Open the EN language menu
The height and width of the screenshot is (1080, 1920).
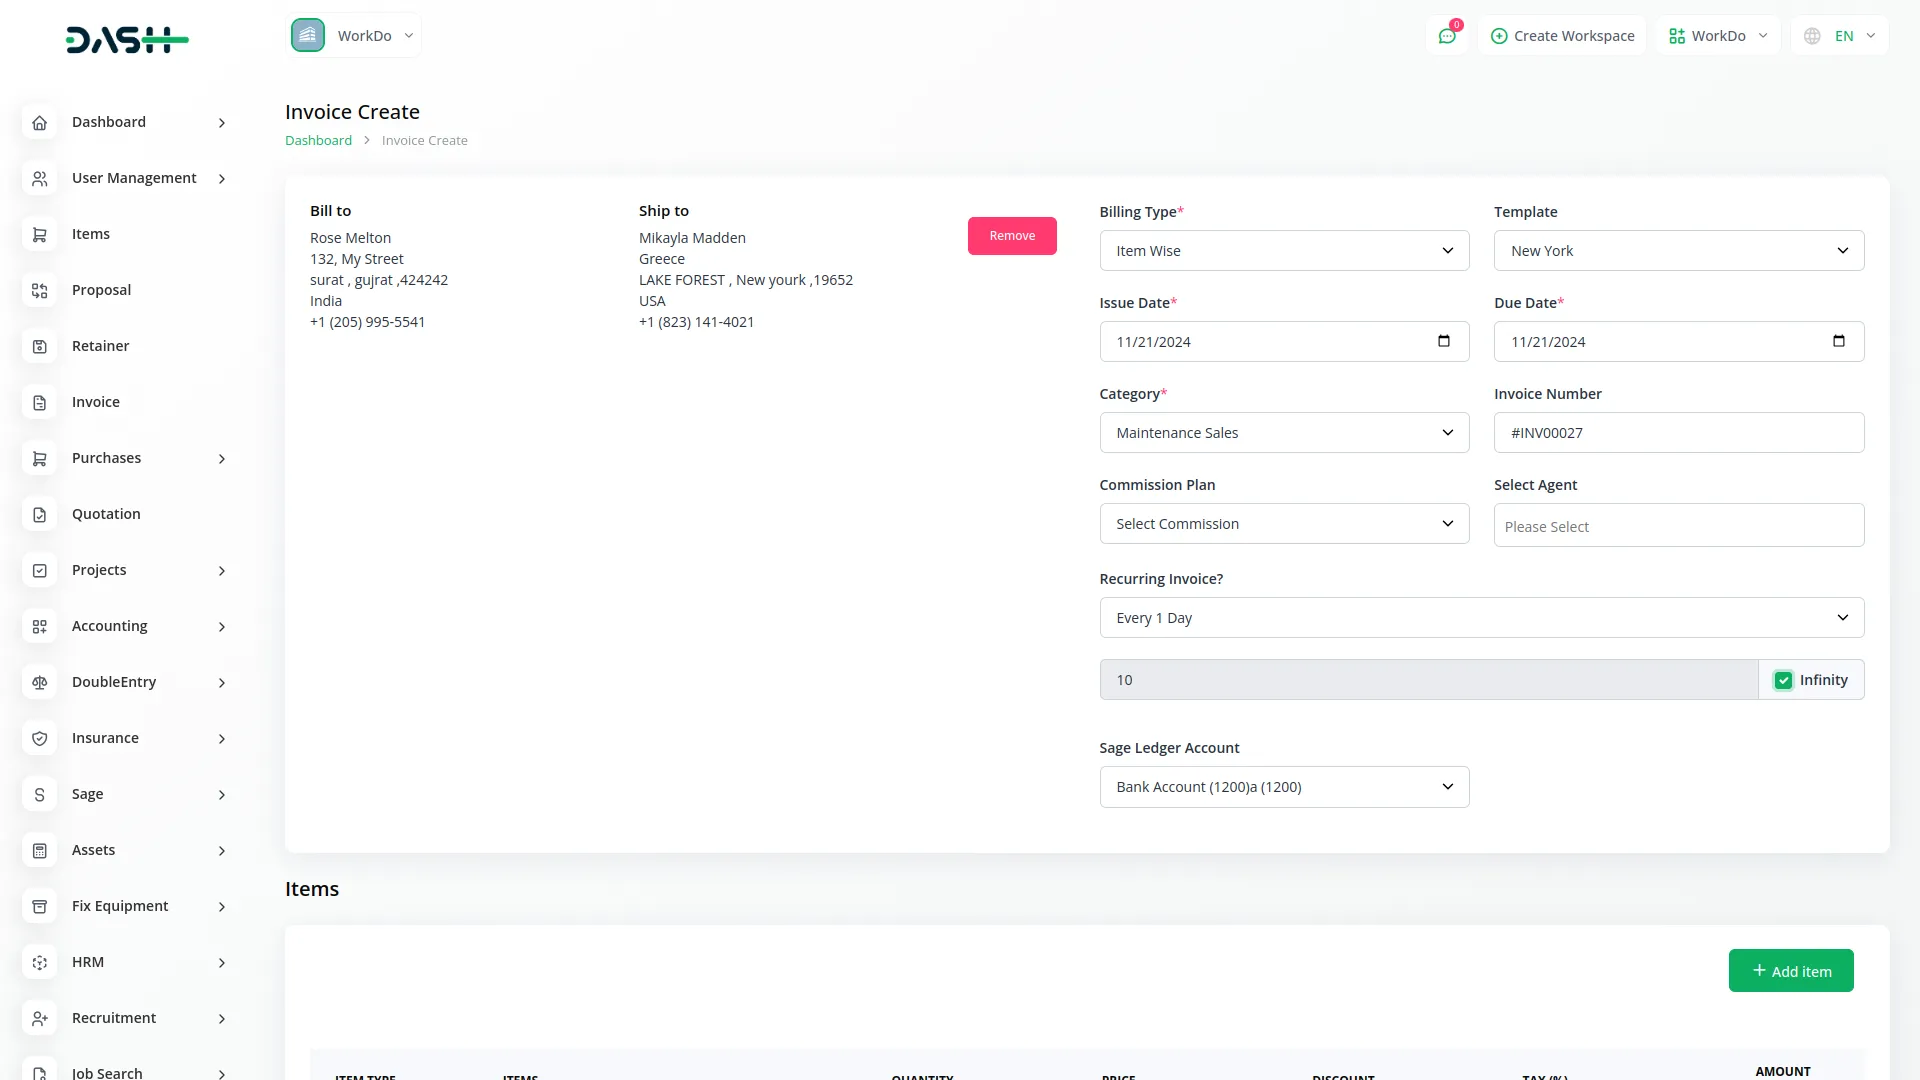(x=1838, y=35)
